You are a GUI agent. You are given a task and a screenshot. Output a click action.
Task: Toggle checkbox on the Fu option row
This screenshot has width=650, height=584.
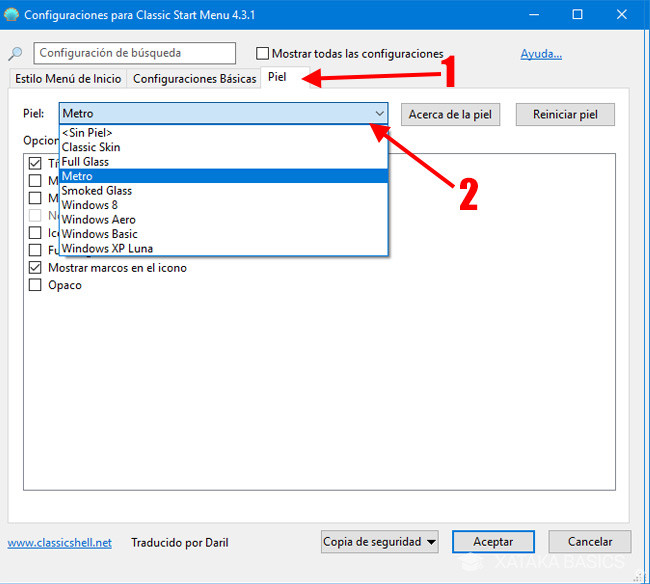click(35, 250)
